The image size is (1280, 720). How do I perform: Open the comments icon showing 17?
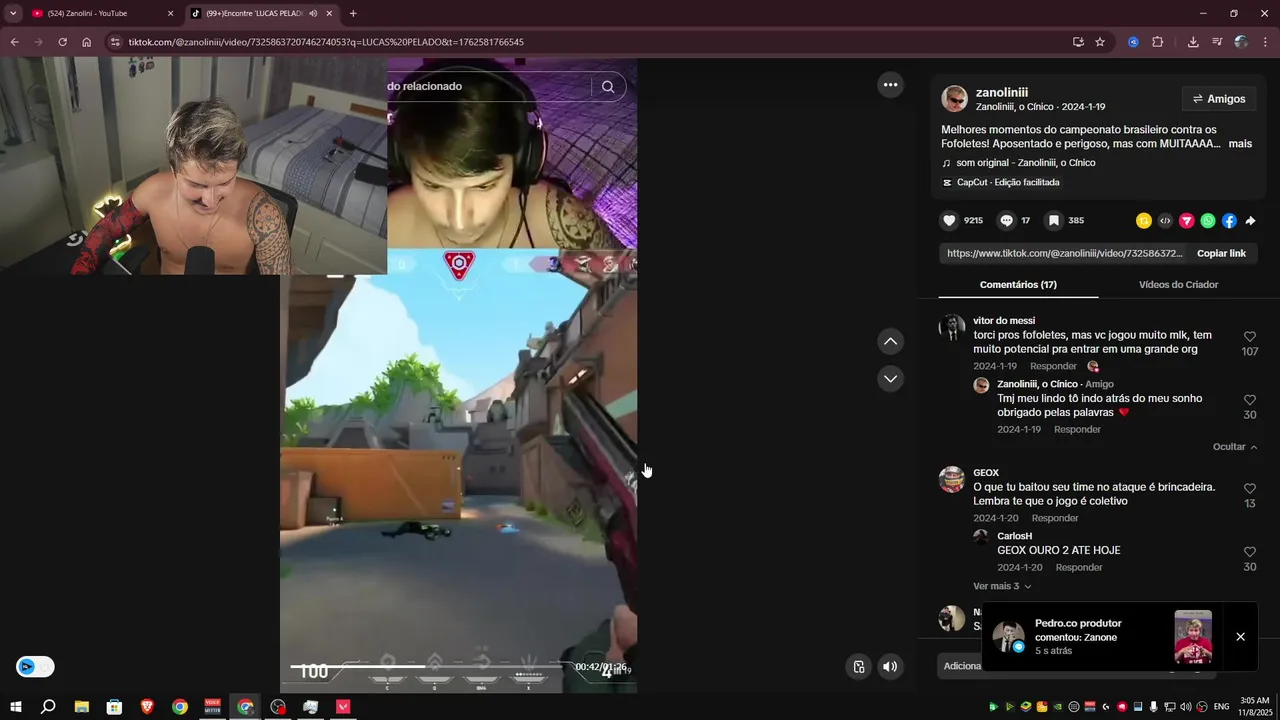pos(1006,221)
